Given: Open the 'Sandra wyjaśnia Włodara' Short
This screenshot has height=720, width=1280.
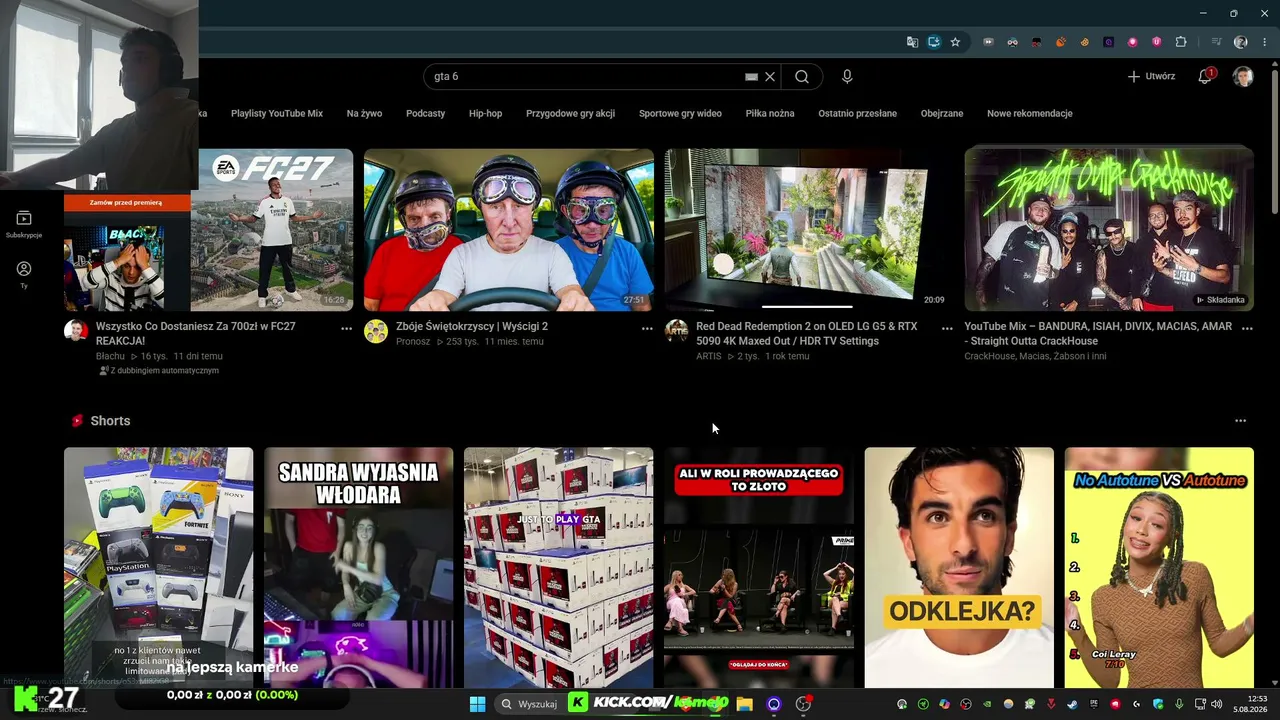Looking at the screenshot, I should click(x=359, y=567).
